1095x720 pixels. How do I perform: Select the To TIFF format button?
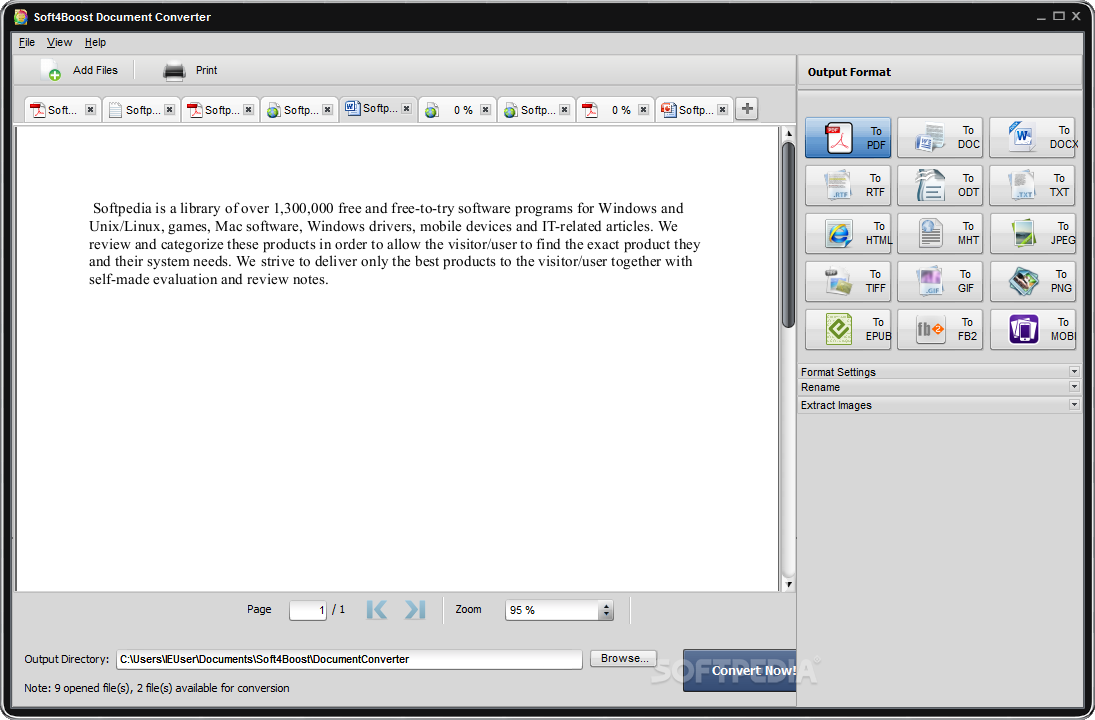tap(848, 281)
